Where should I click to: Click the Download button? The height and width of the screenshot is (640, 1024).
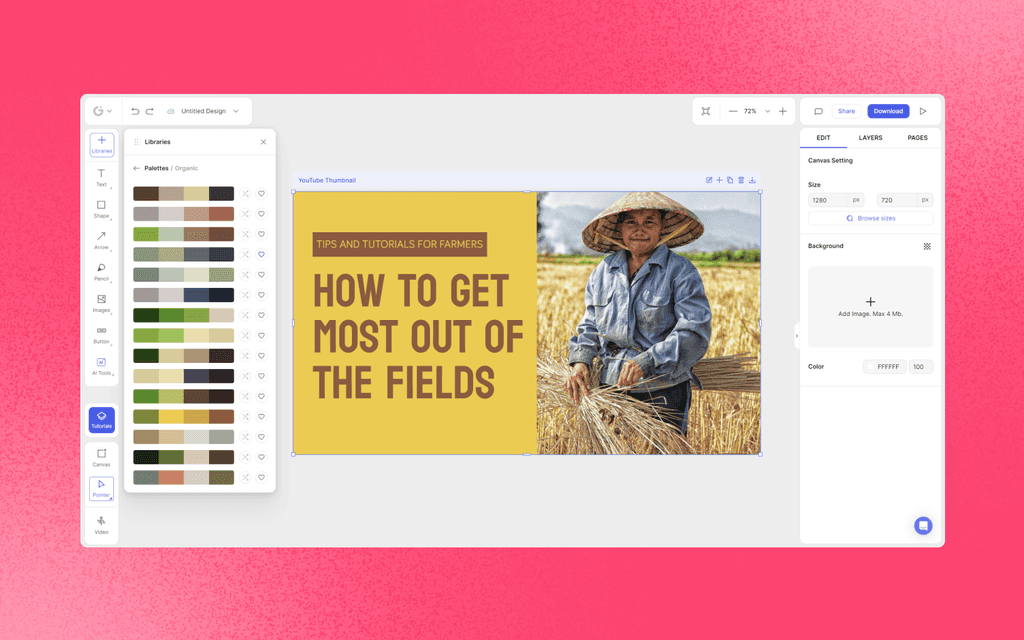pos(888,111)
